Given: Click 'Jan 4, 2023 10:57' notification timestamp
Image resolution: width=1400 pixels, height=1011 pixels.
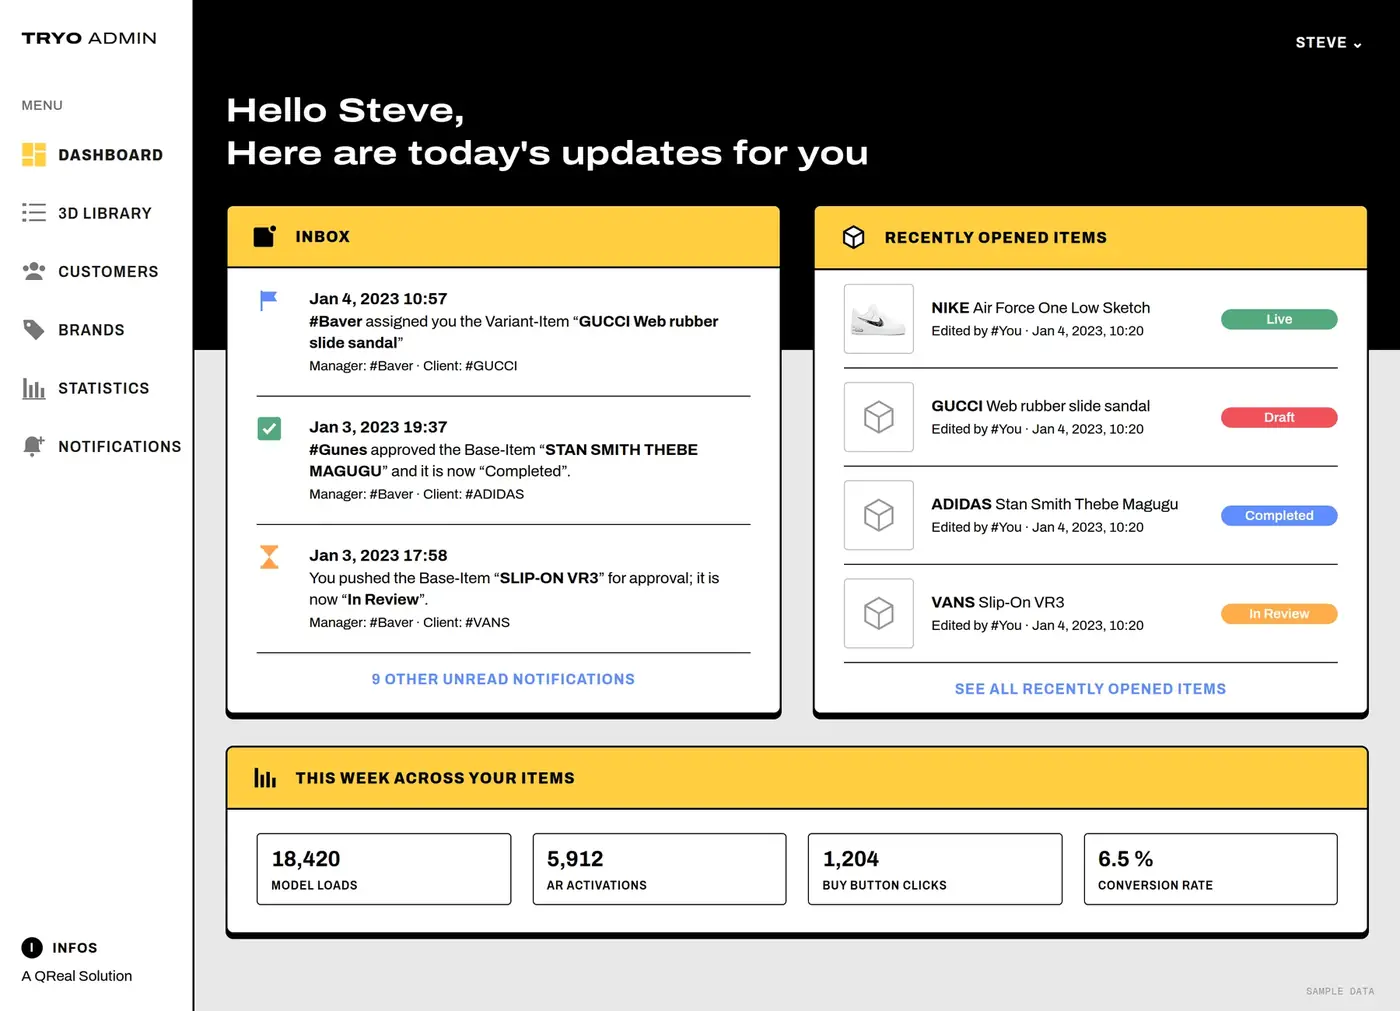Looking at the screenshot, I should coord(378,299).
